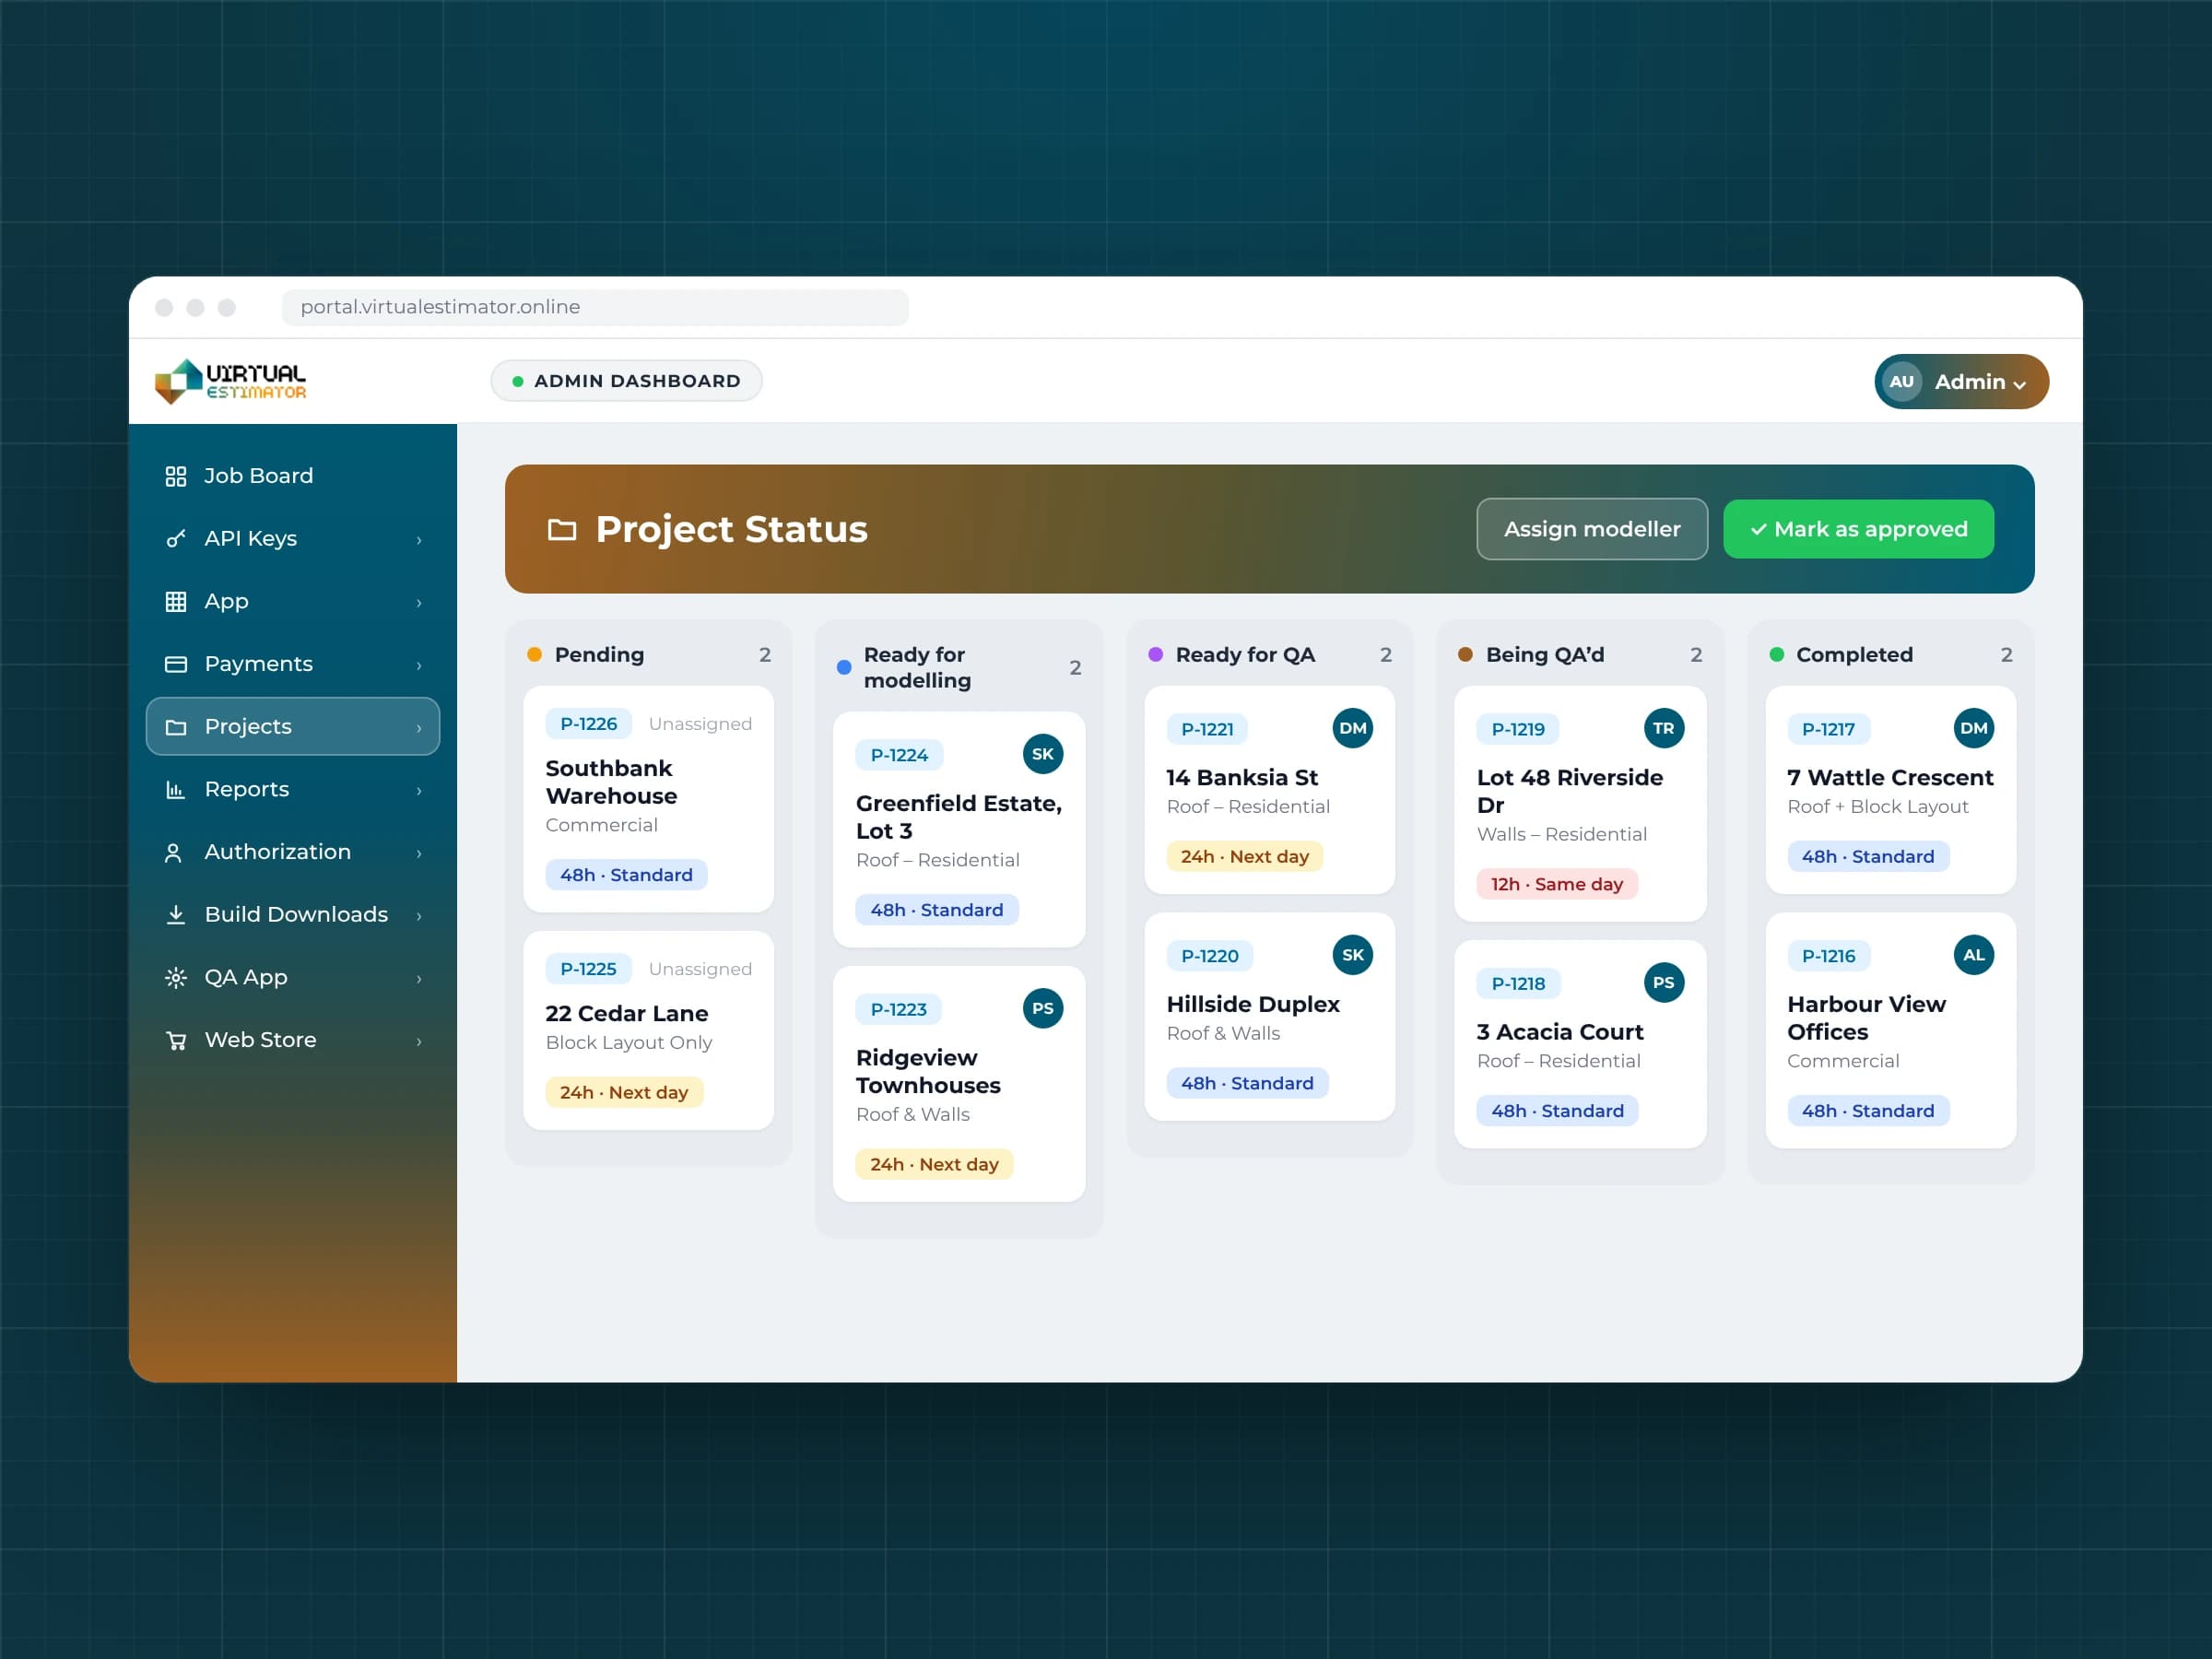Click the API Keys key icon
Image resolution: width=2212 pixels, height=1659 pixels.
(176, 539)
